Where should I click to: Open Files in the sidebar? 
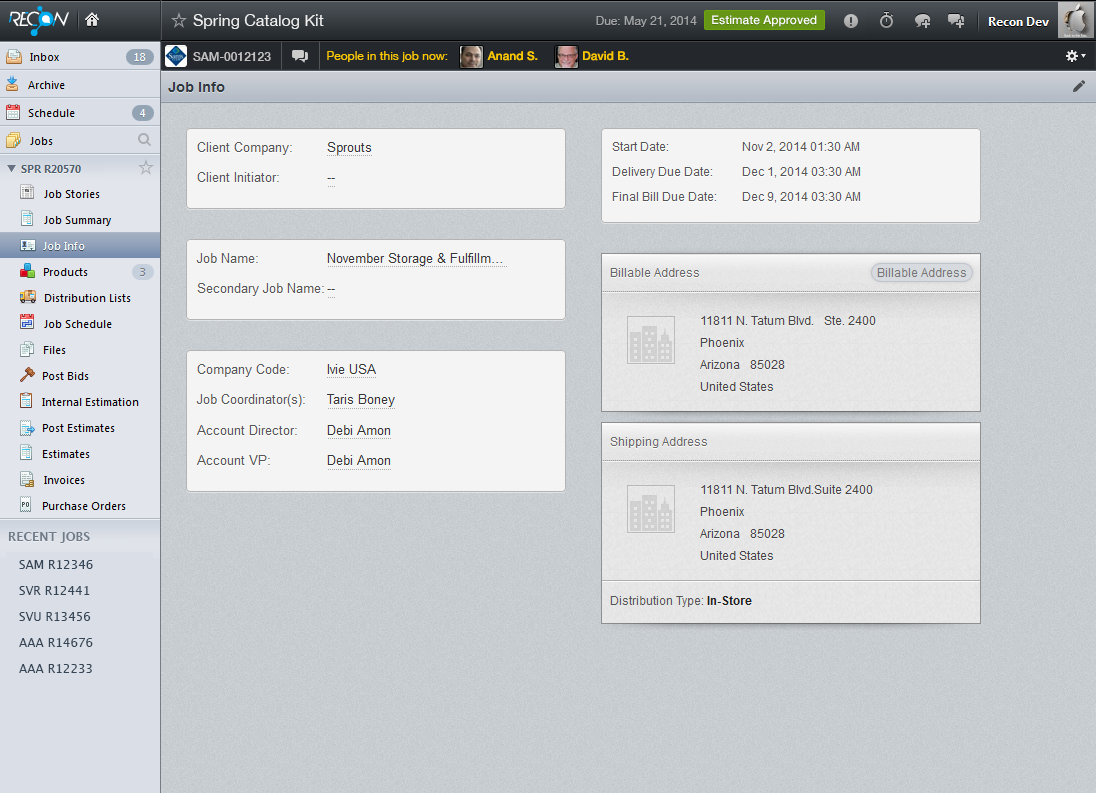tap(80, 350)
